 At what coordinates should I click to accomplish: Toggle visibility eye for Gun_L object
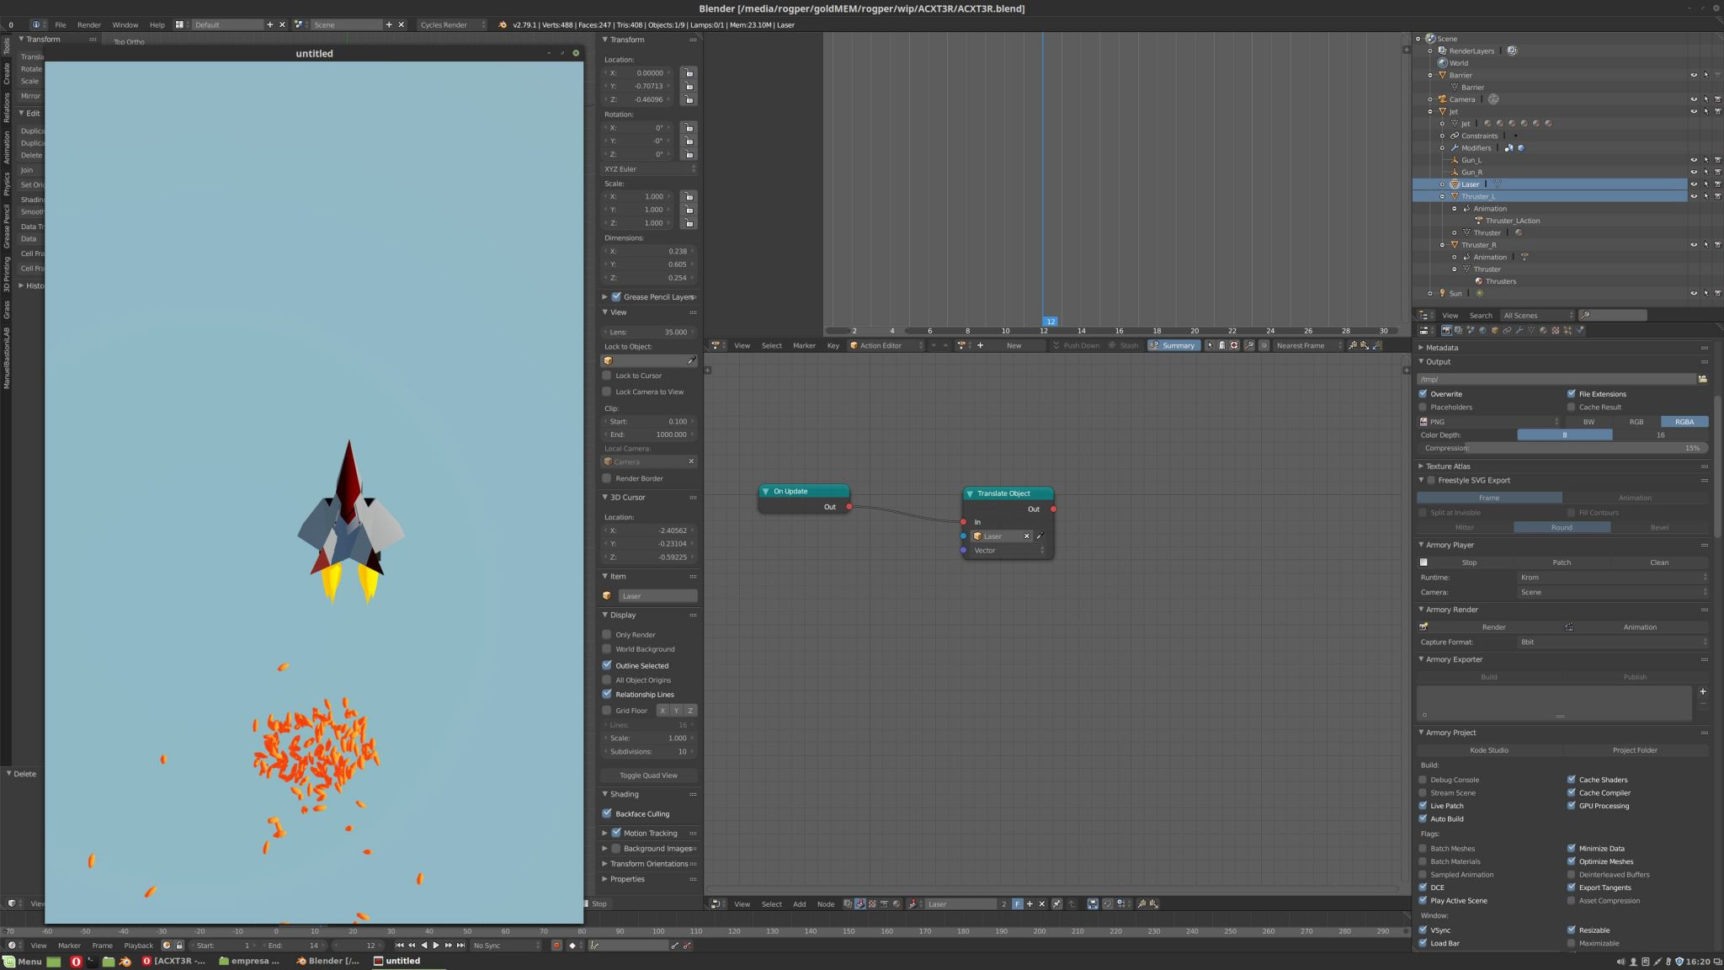pyautogui.click(x=1693, y=160)
